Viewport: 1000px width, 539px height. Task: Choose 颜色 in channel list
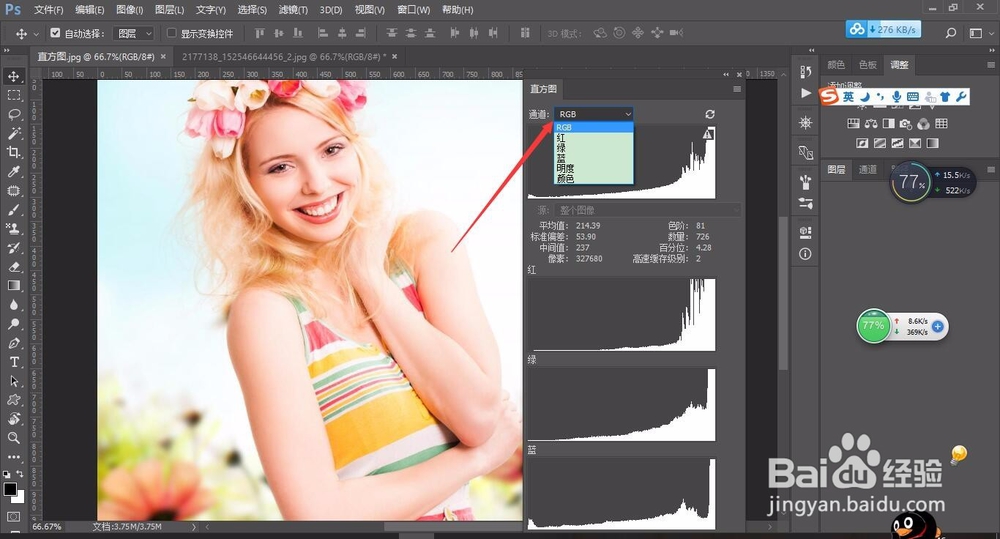[593, 179]
